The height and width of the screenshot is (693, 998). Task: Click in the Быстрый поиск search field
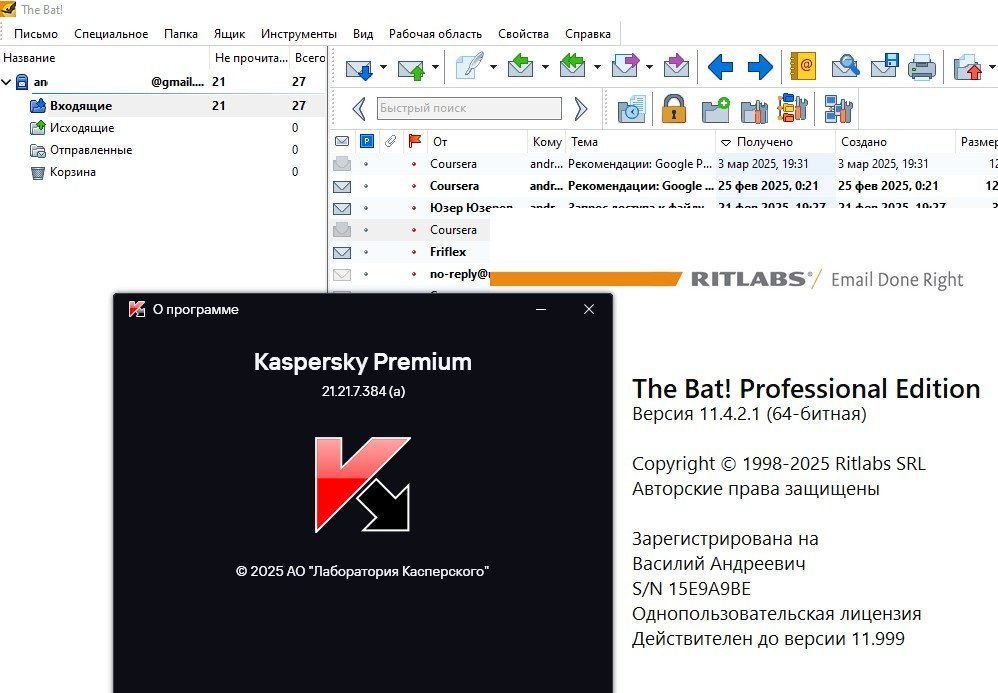point(469,108)
